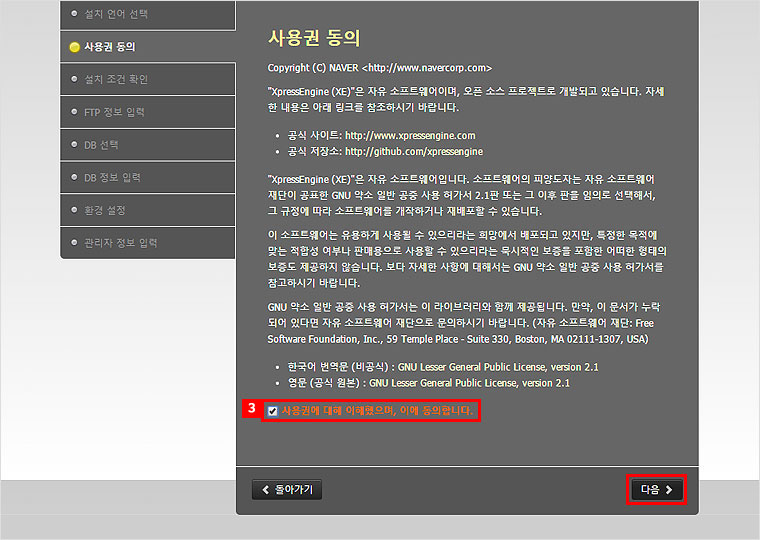
Task: Select the 관리자 정보 입력 step
Action: (x=121, y=242)
